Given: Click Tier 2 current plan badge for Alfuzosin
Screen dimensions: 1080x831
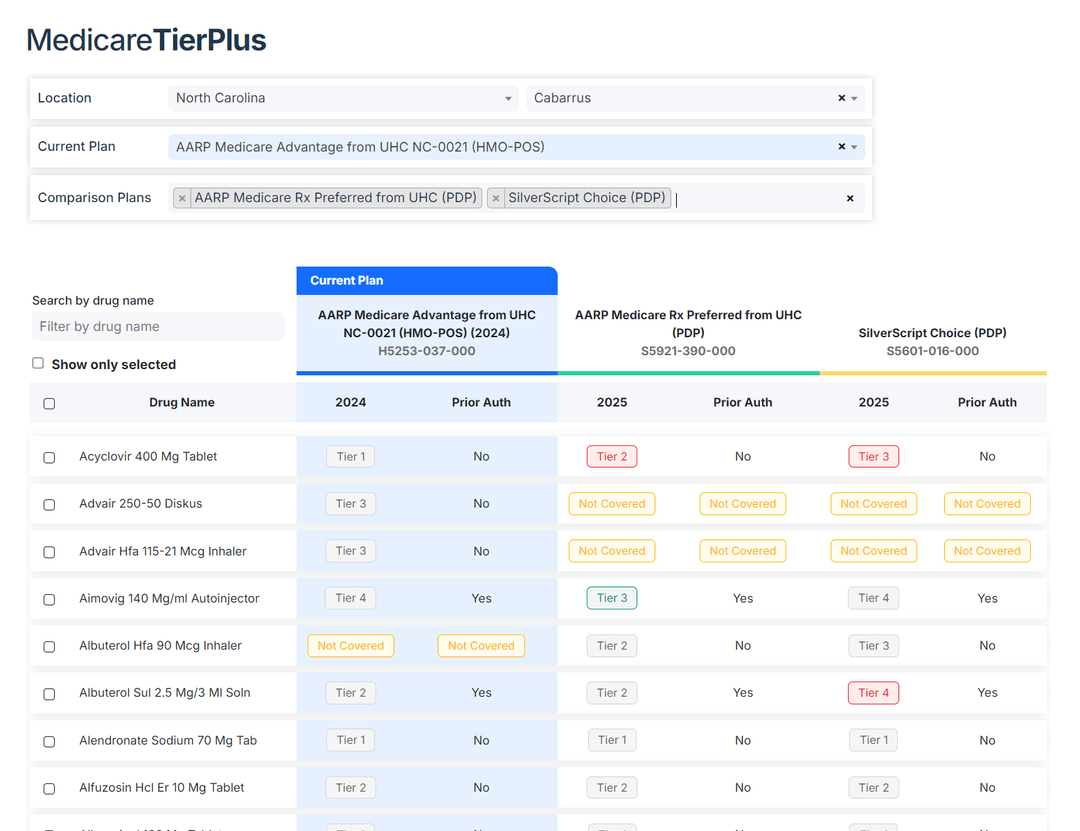Looking at the screenshot, I should pyautogui.click(x=351, y=788).
